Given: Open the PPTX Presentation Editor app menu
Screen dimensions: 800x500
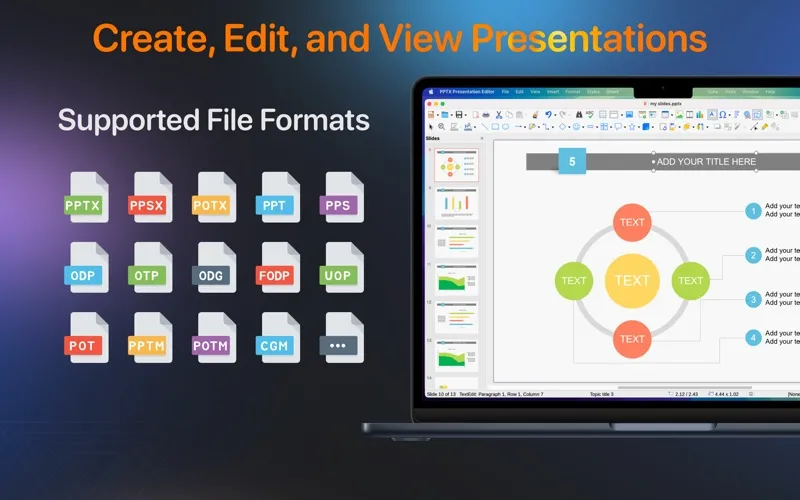Looking at the screenshot, I should pos(467,92).
